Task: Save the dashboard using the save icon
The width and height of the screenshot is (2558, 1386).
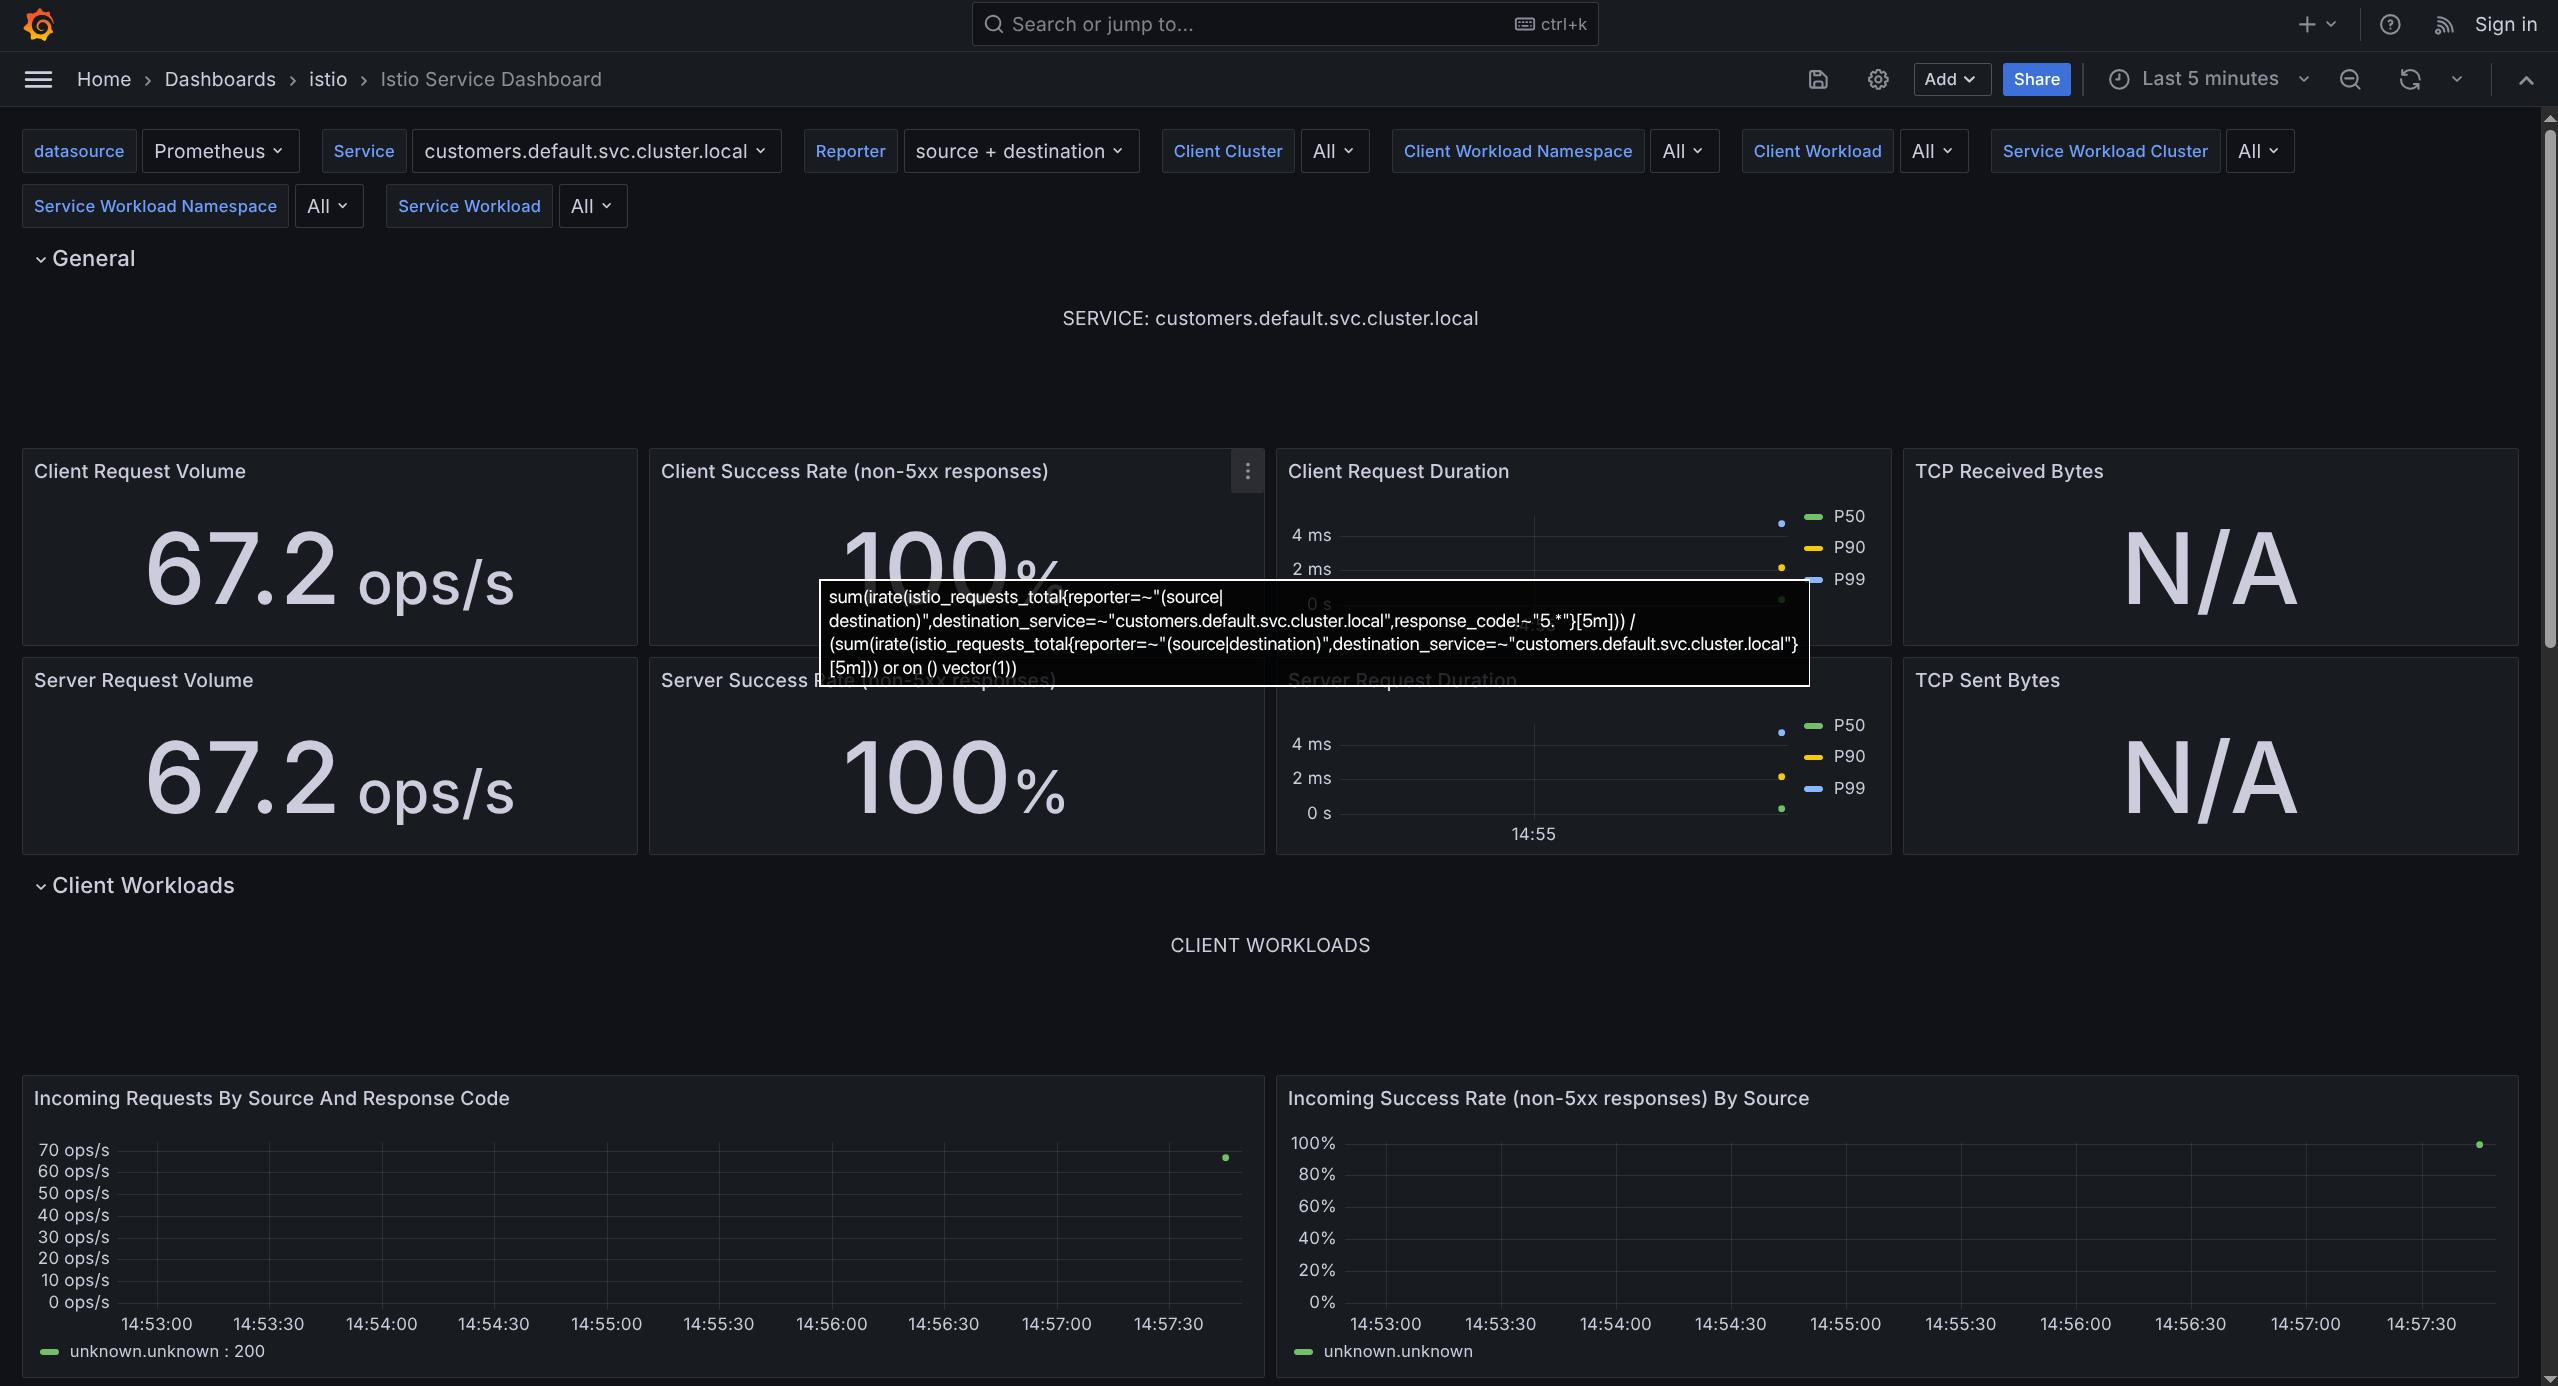Action: tap(1818, 79)
